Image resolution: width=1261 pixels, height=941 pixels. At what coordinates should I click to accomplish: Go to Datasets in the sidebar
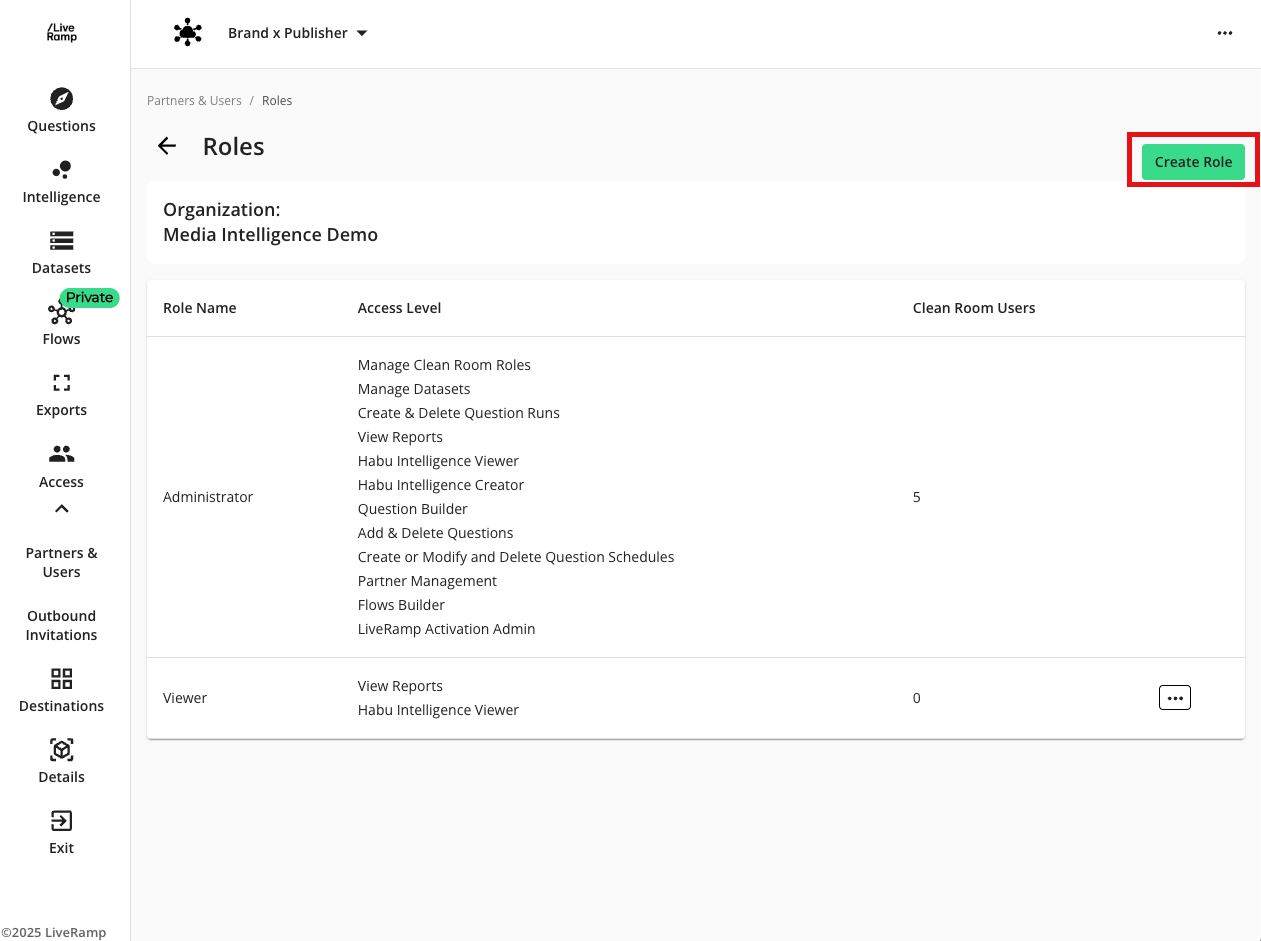click(61, 241)
